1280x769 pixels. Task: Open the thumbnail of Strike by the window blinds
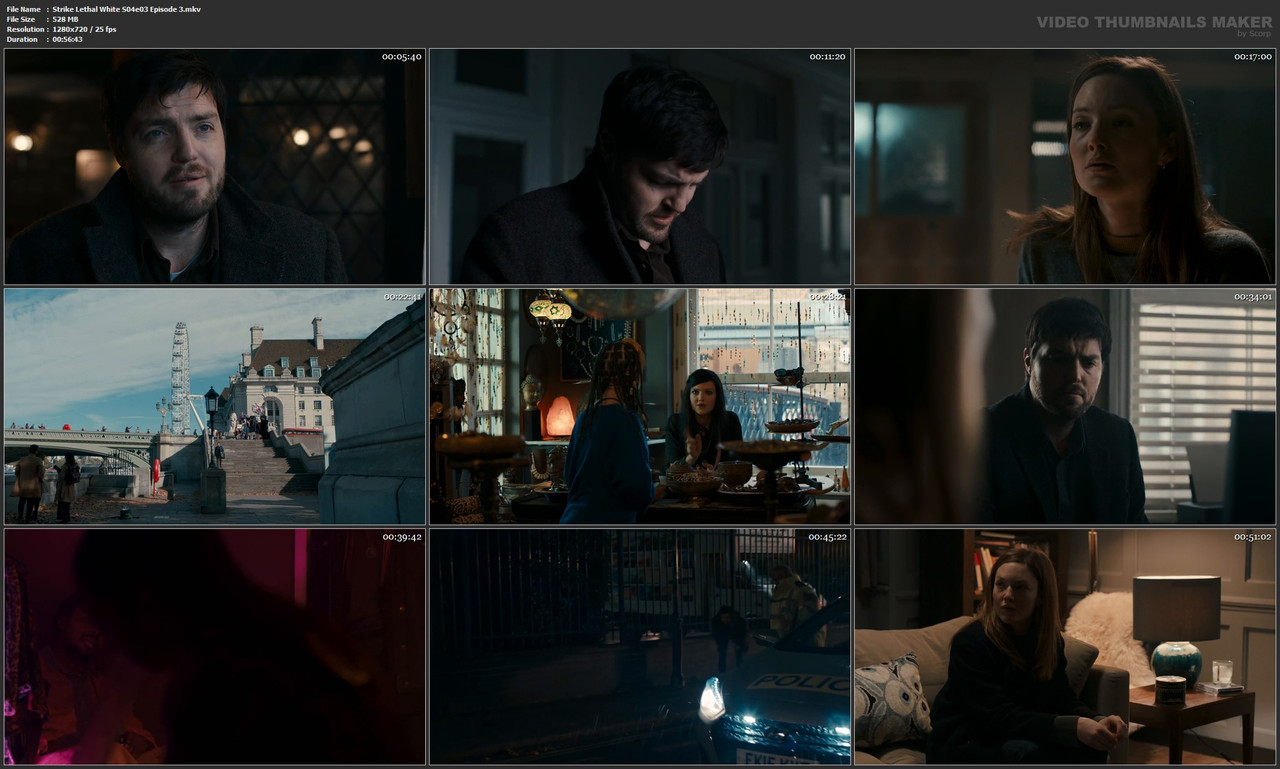coord(1064,406)
